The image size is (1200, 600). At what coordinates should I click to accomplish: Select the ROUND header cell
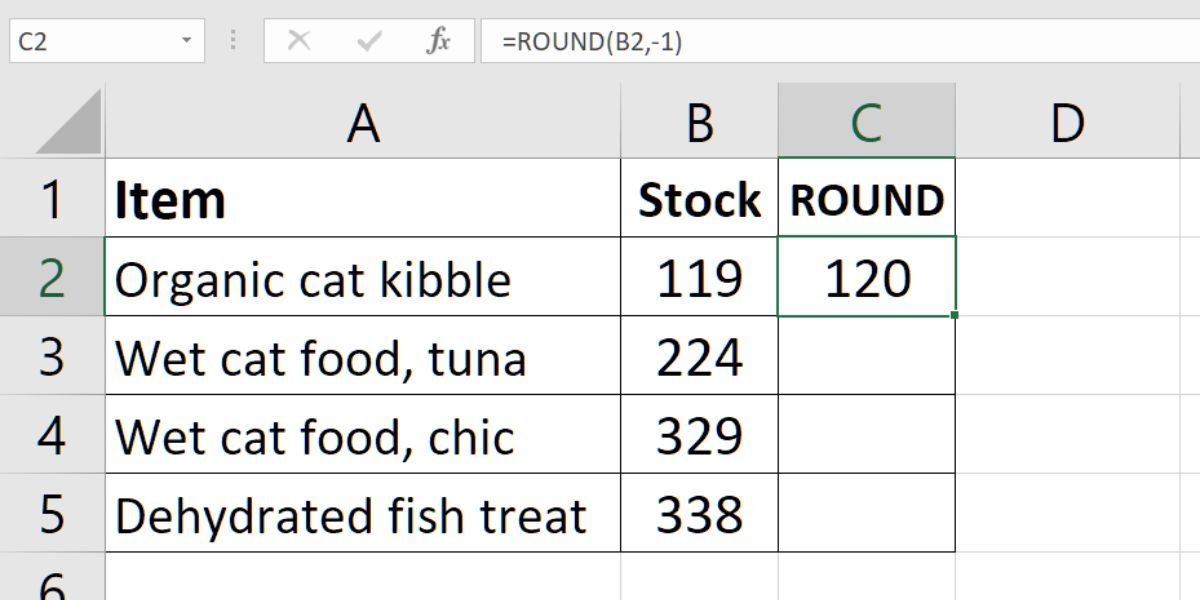point(866,199)
